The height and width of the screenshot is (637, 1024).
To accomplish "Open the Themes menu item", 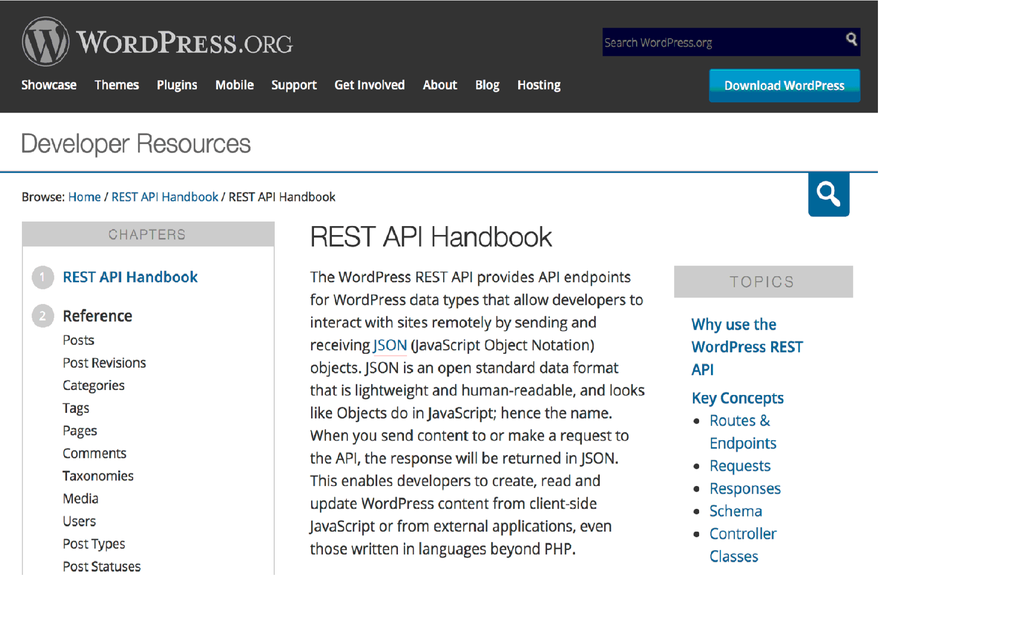I will tap(117, 85).
